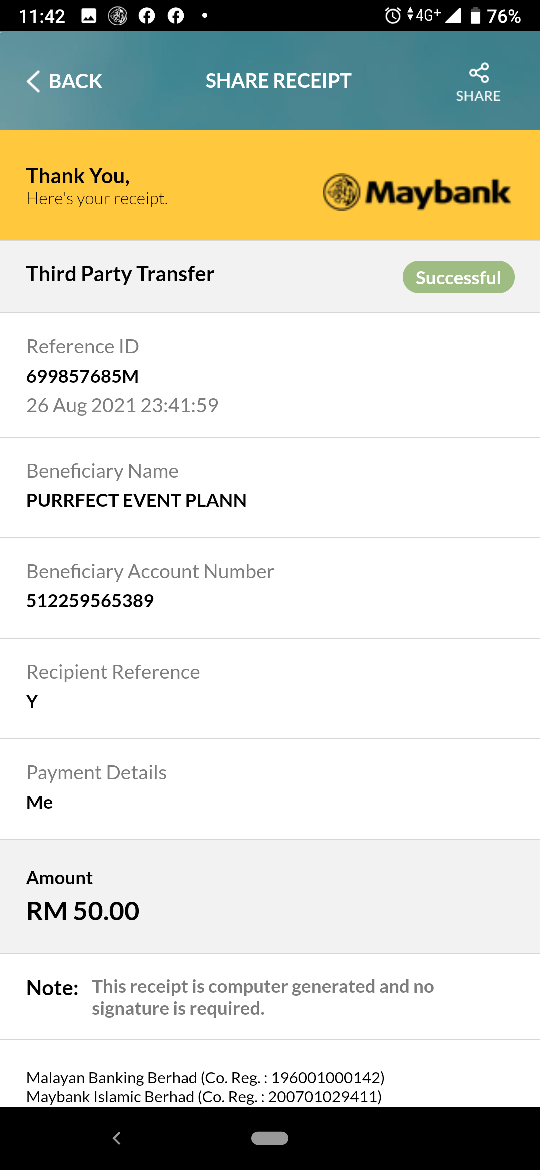Select reference ID 699857685M

click(83, 376)
